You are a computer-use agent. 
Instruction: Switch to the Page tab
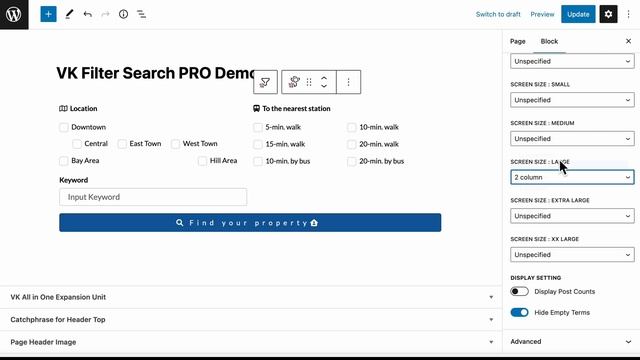[518, 41]
